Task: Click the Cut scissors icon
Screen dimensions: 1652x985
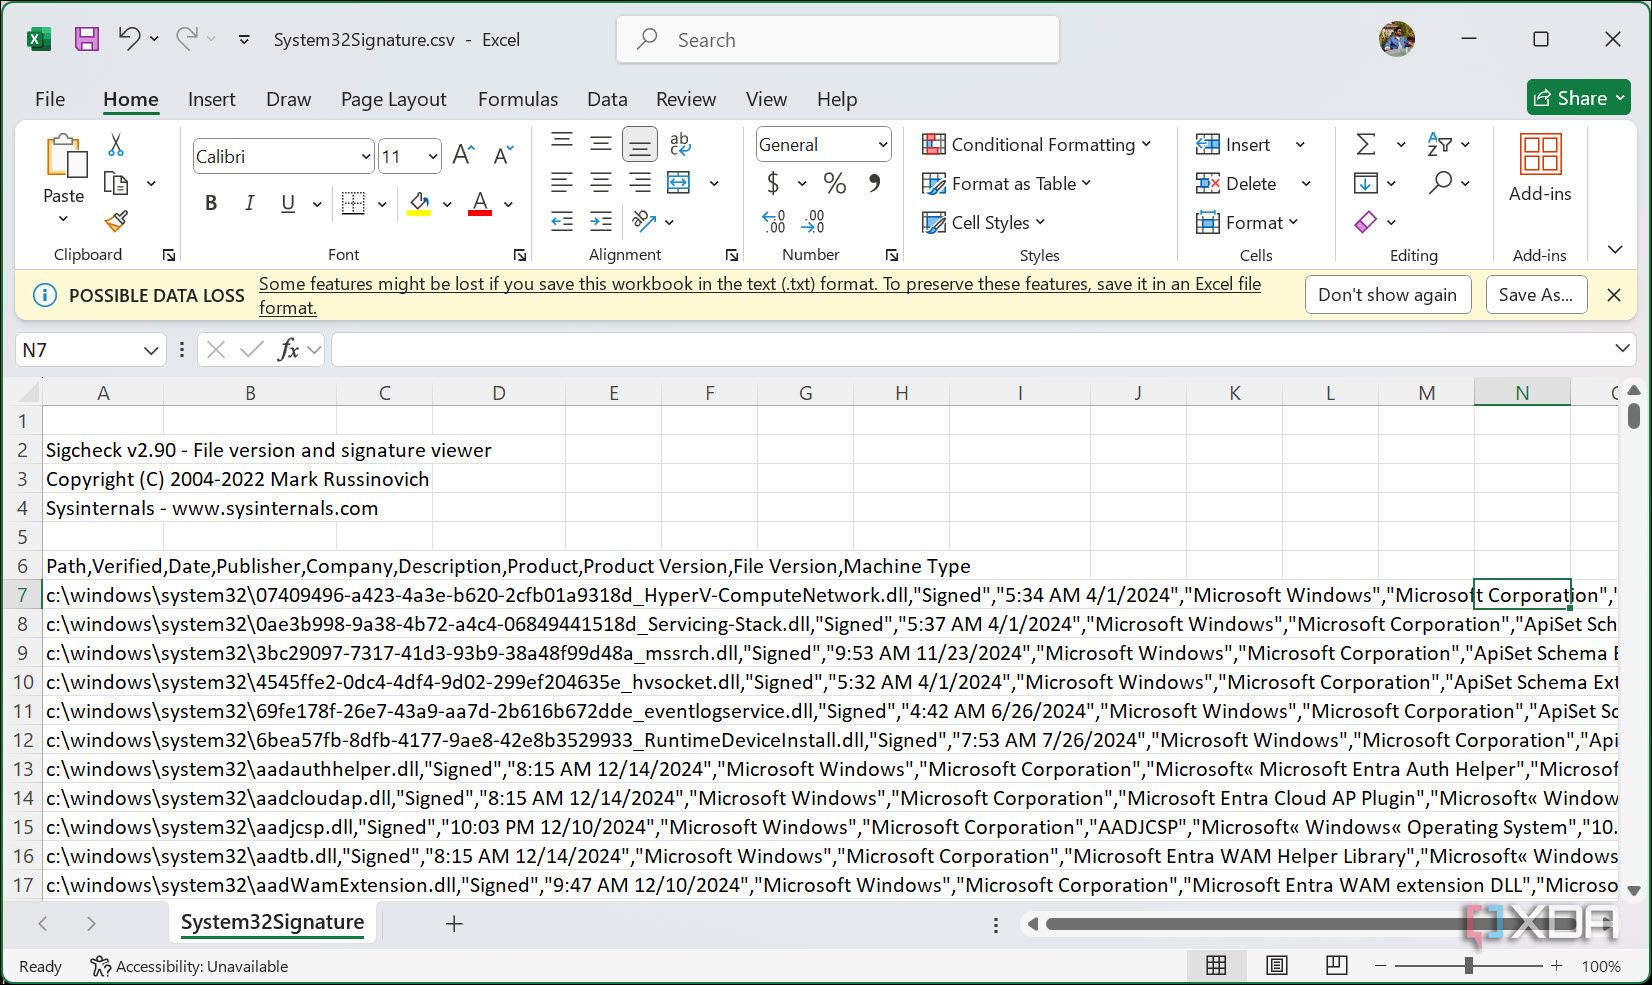Action: coord(116,146)
